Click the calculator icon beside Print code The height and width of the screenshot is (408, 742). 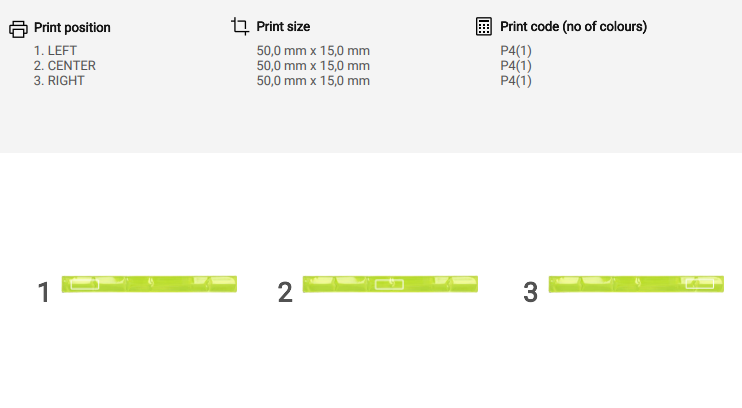click(484, 26)
